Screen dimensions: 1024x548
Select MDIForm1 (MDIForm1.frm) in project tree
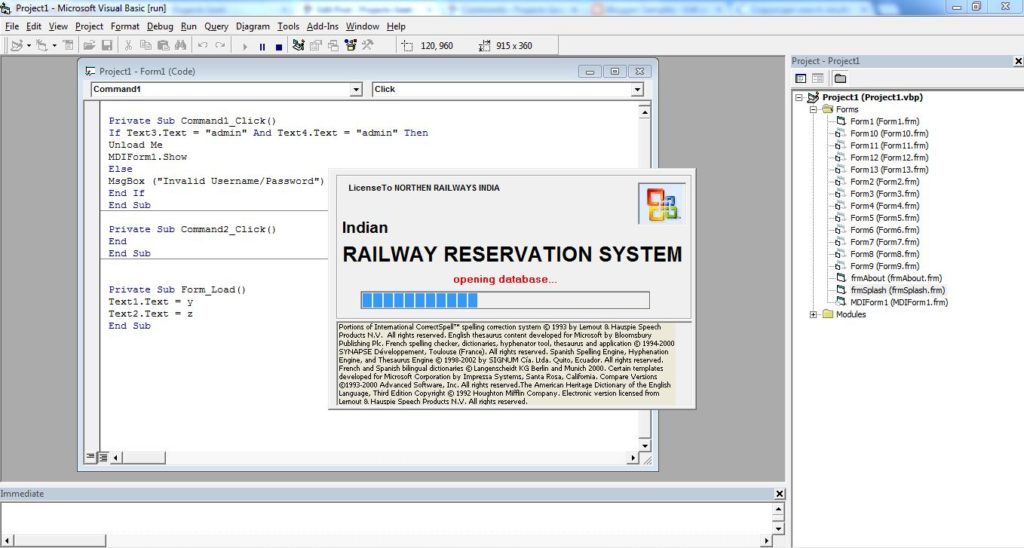(x=899, y=302)
